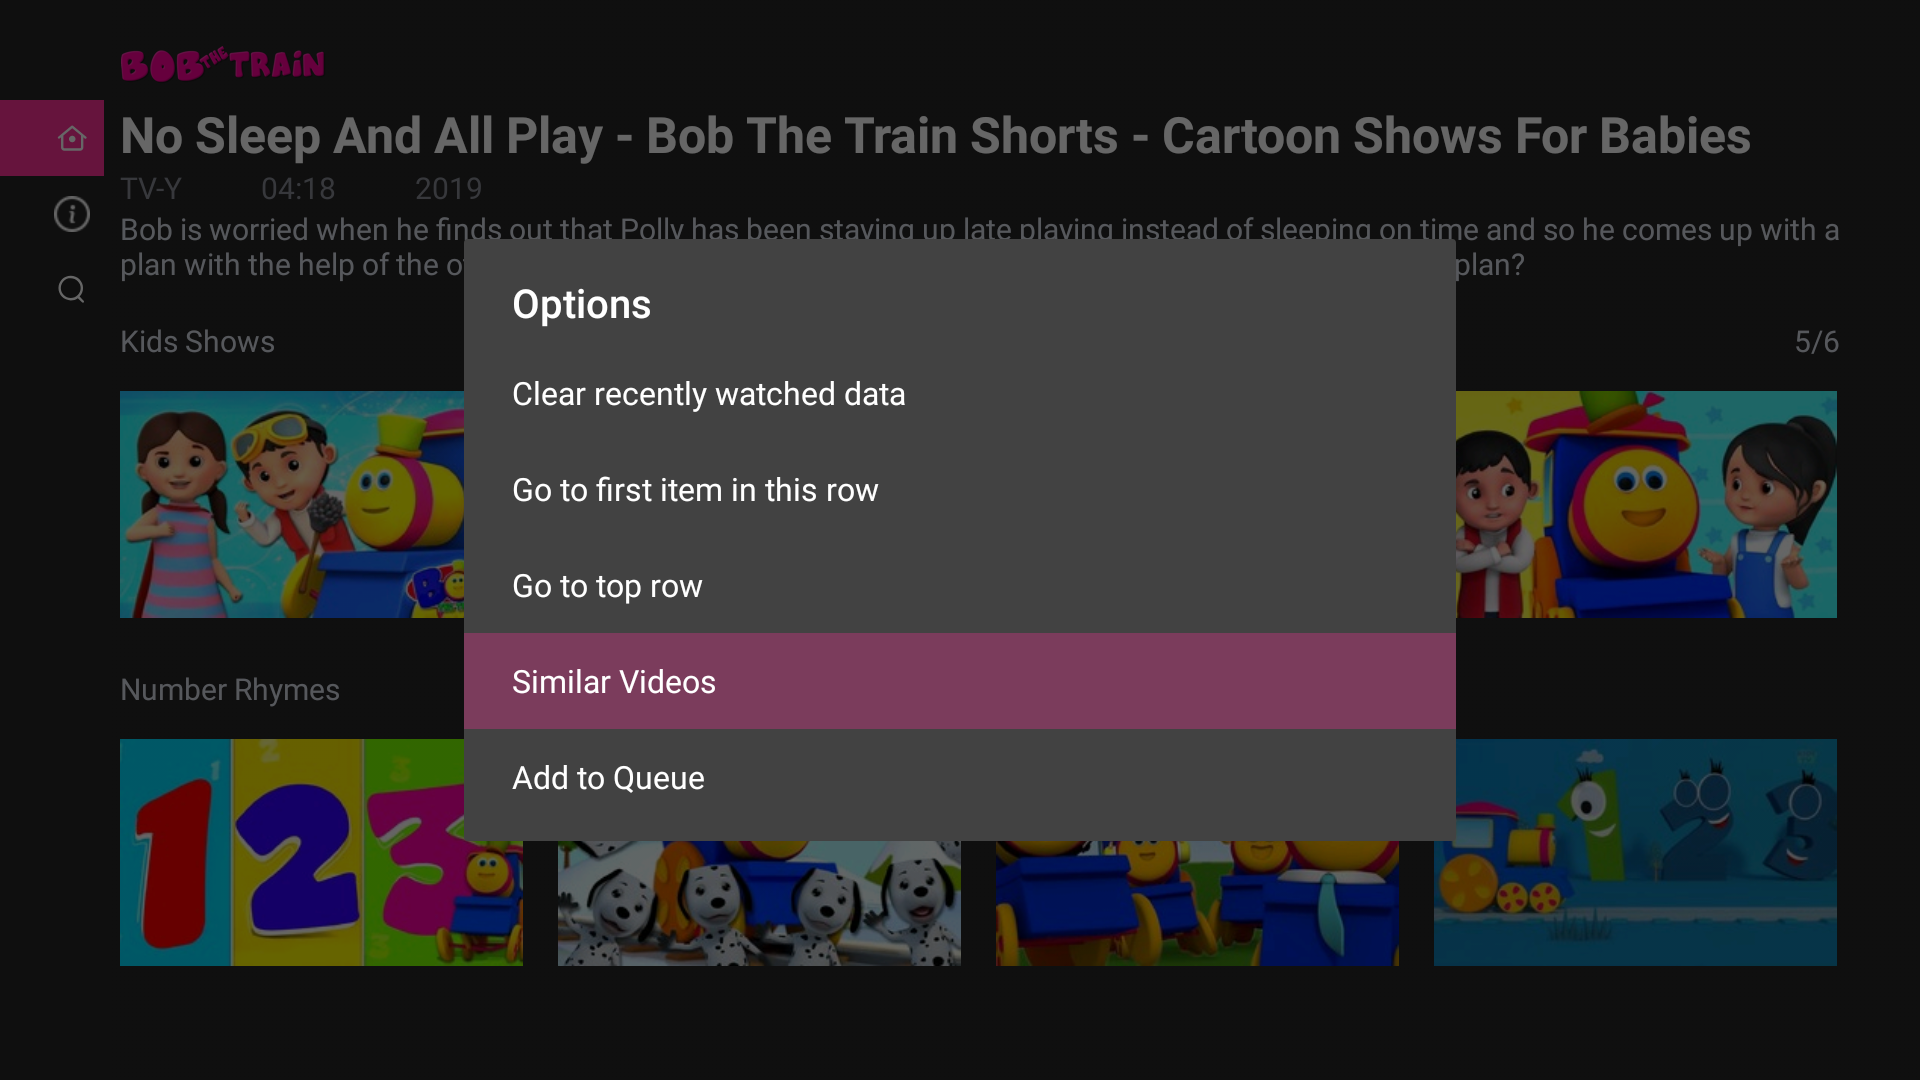Open Similar Videos from the menu
The image size is (1920, 1080).
[x=613, y=681]
